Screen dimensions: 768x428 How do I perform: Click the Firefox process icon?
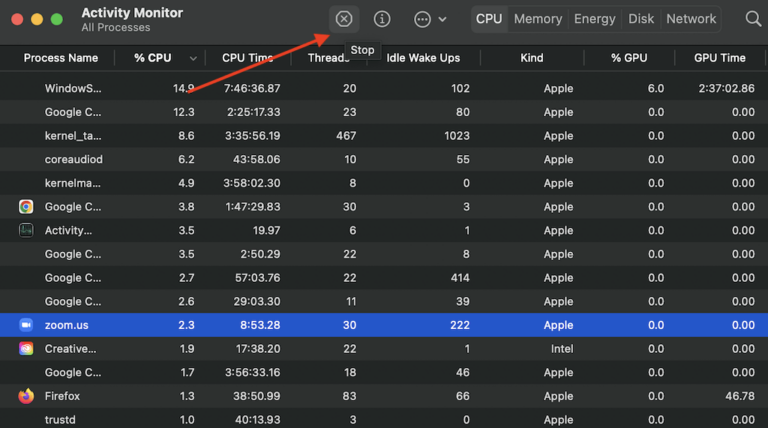coord(26,396)
